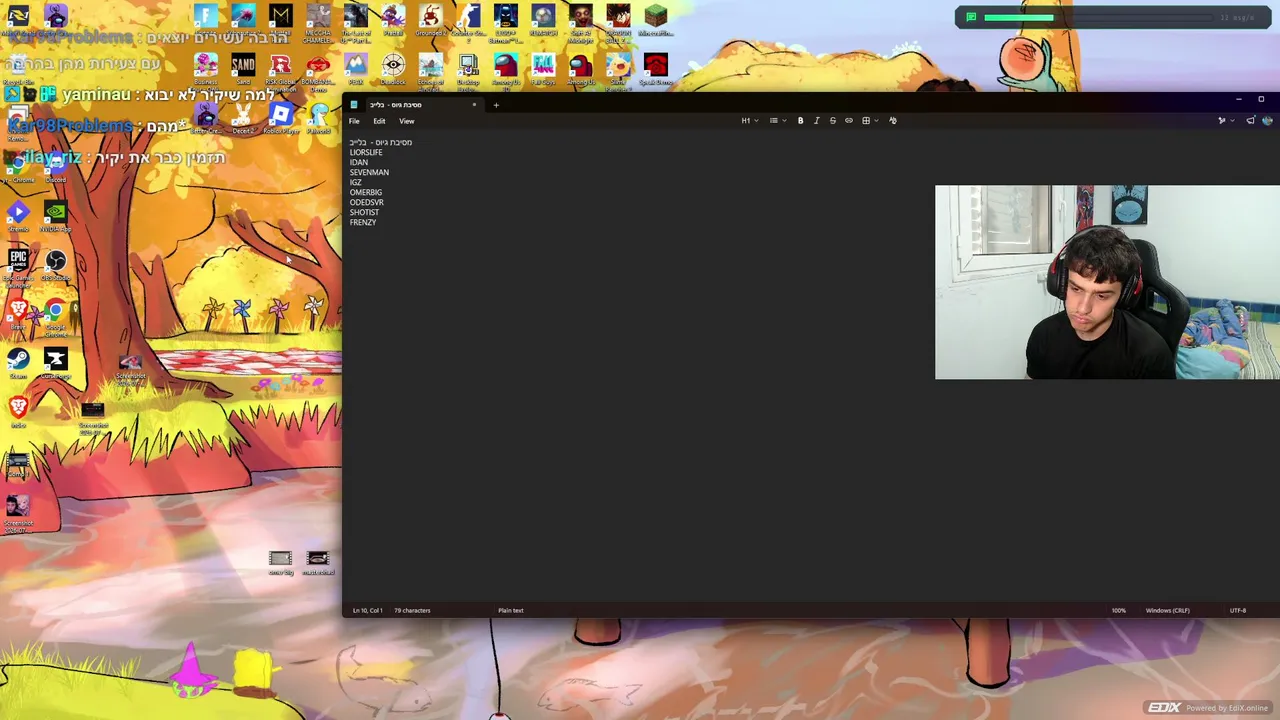Close the current Notepad tab
The image size is (1280, 720).
click(x=474, y=104)
